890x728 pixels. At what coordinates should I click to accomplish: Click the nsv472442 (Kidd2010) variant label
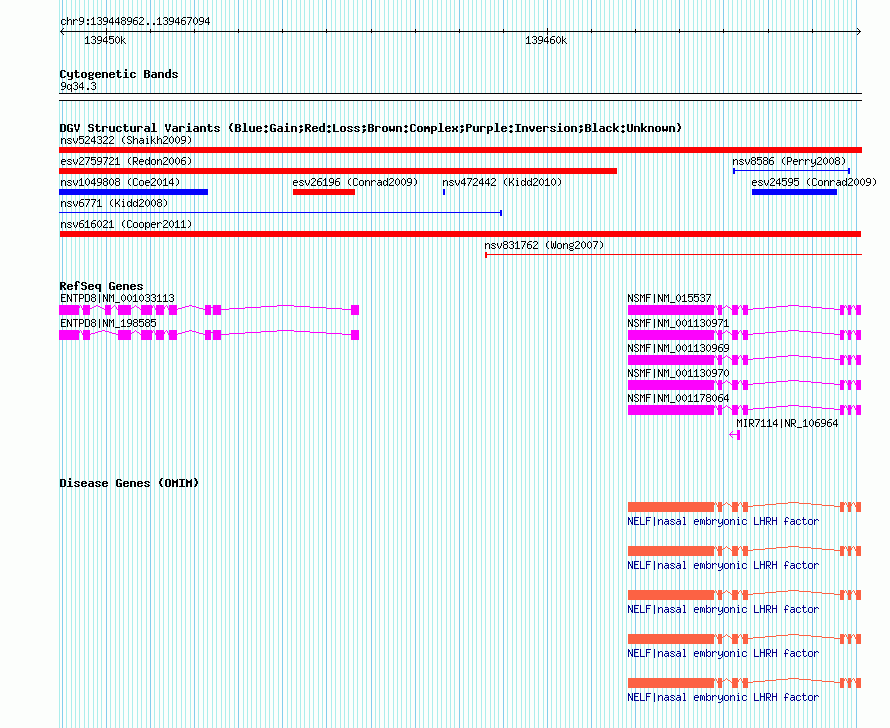[502, 182]
